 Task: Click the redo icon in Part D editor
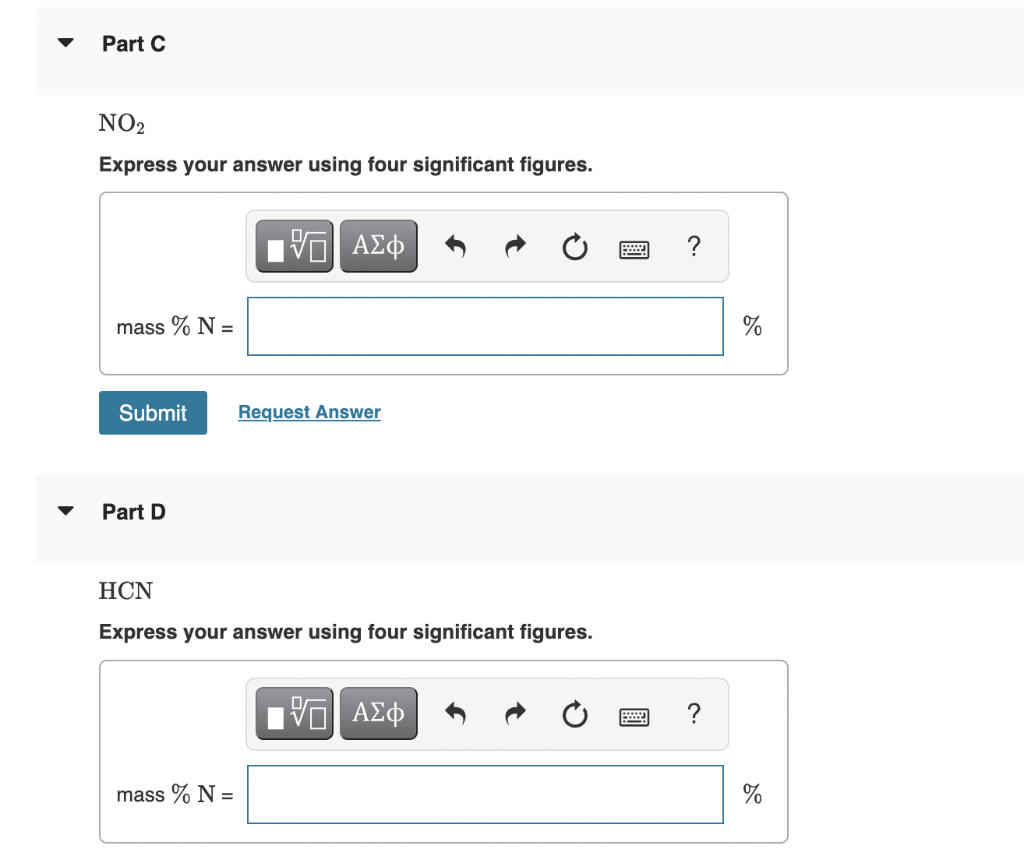(514, 713)
